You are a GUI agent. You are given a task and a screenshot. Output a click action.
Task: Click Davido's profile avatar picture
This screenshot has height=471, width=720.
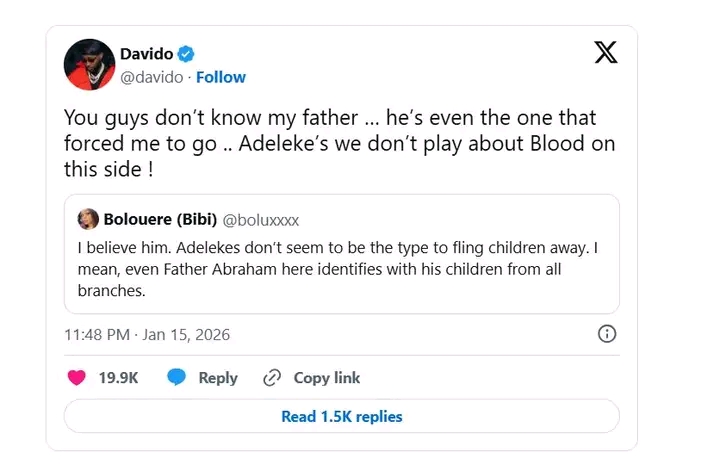[x=90, y=65]
